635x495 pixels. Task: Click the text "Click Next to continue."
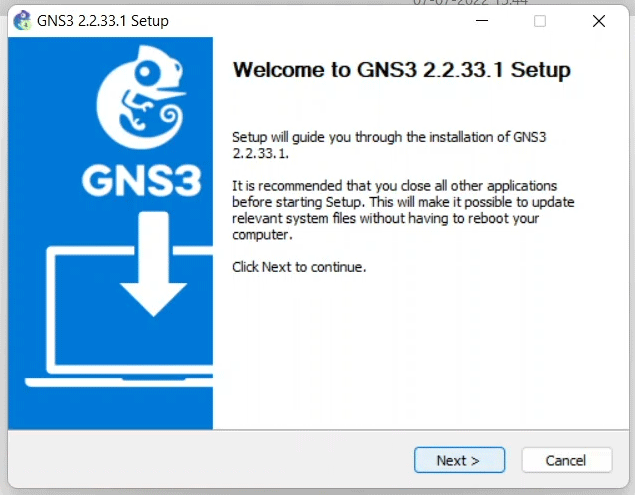click(299, 267)
